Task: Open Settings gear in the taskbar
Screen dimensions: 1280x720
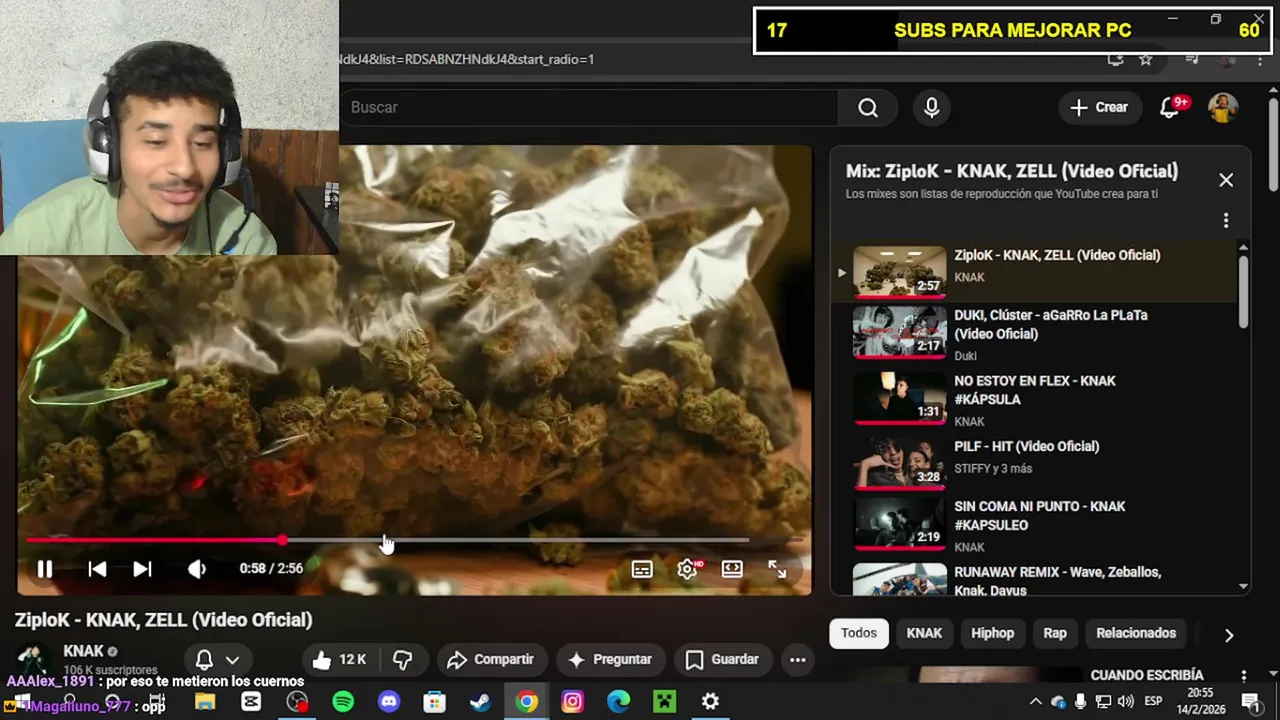Action: pyautogui.click(x=710, y=702)
